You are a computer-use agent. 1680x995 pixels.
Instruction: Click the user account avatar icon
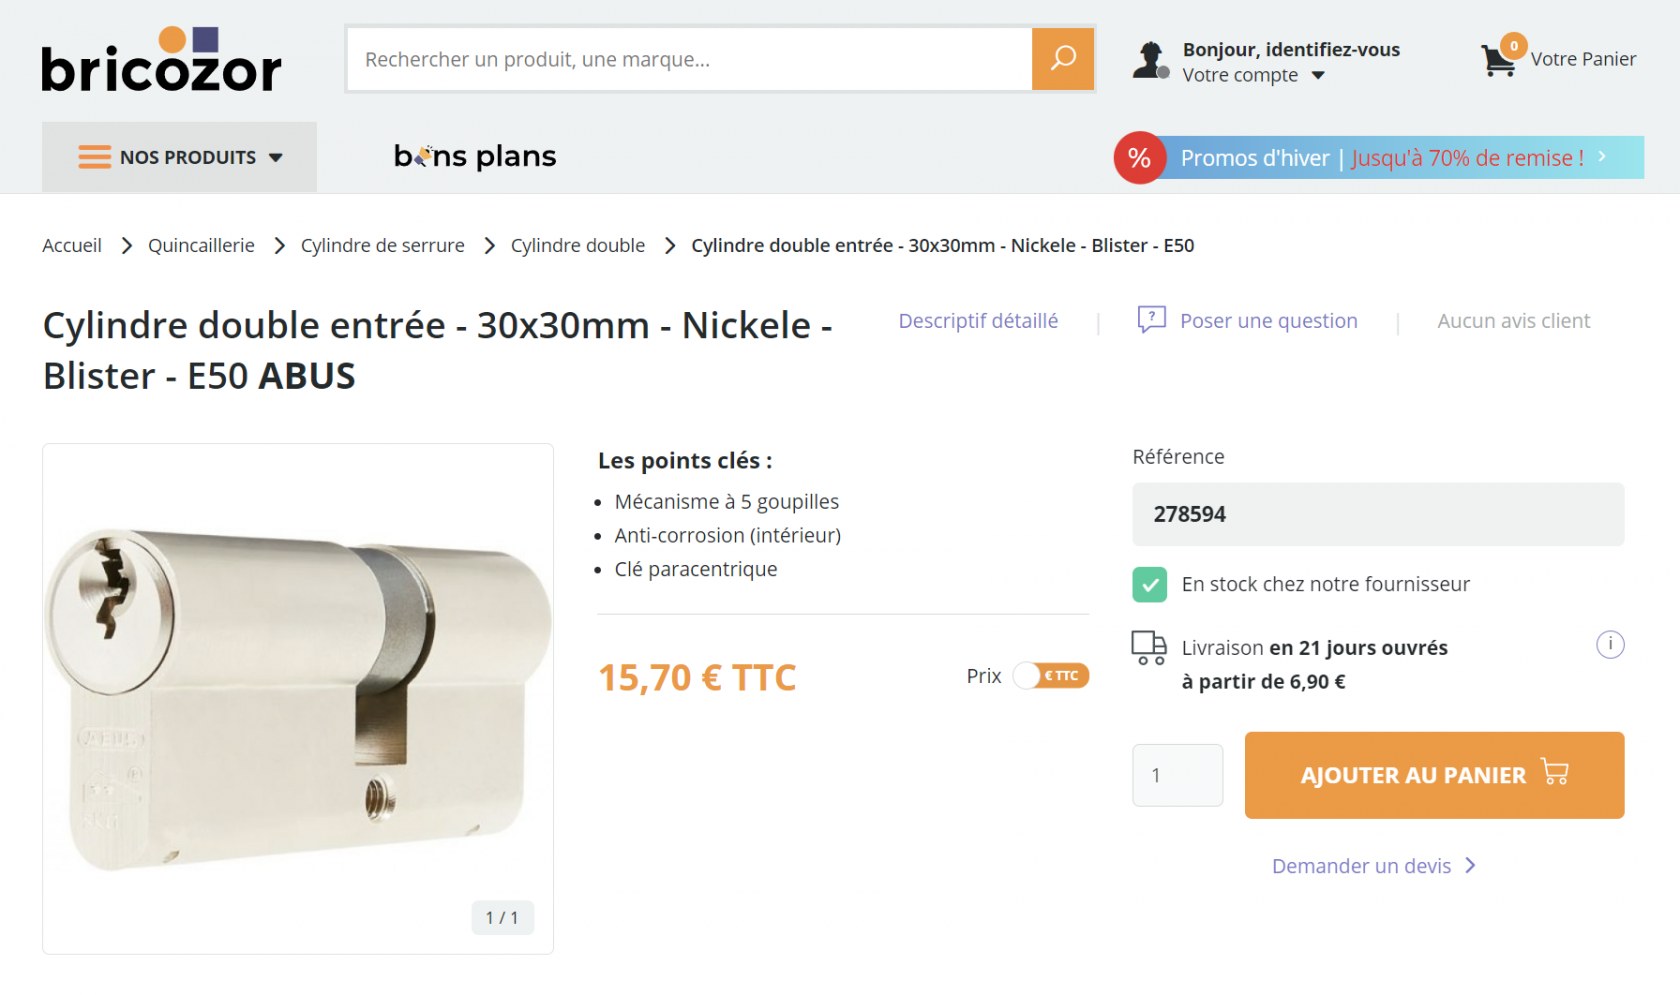point(1150,60)
